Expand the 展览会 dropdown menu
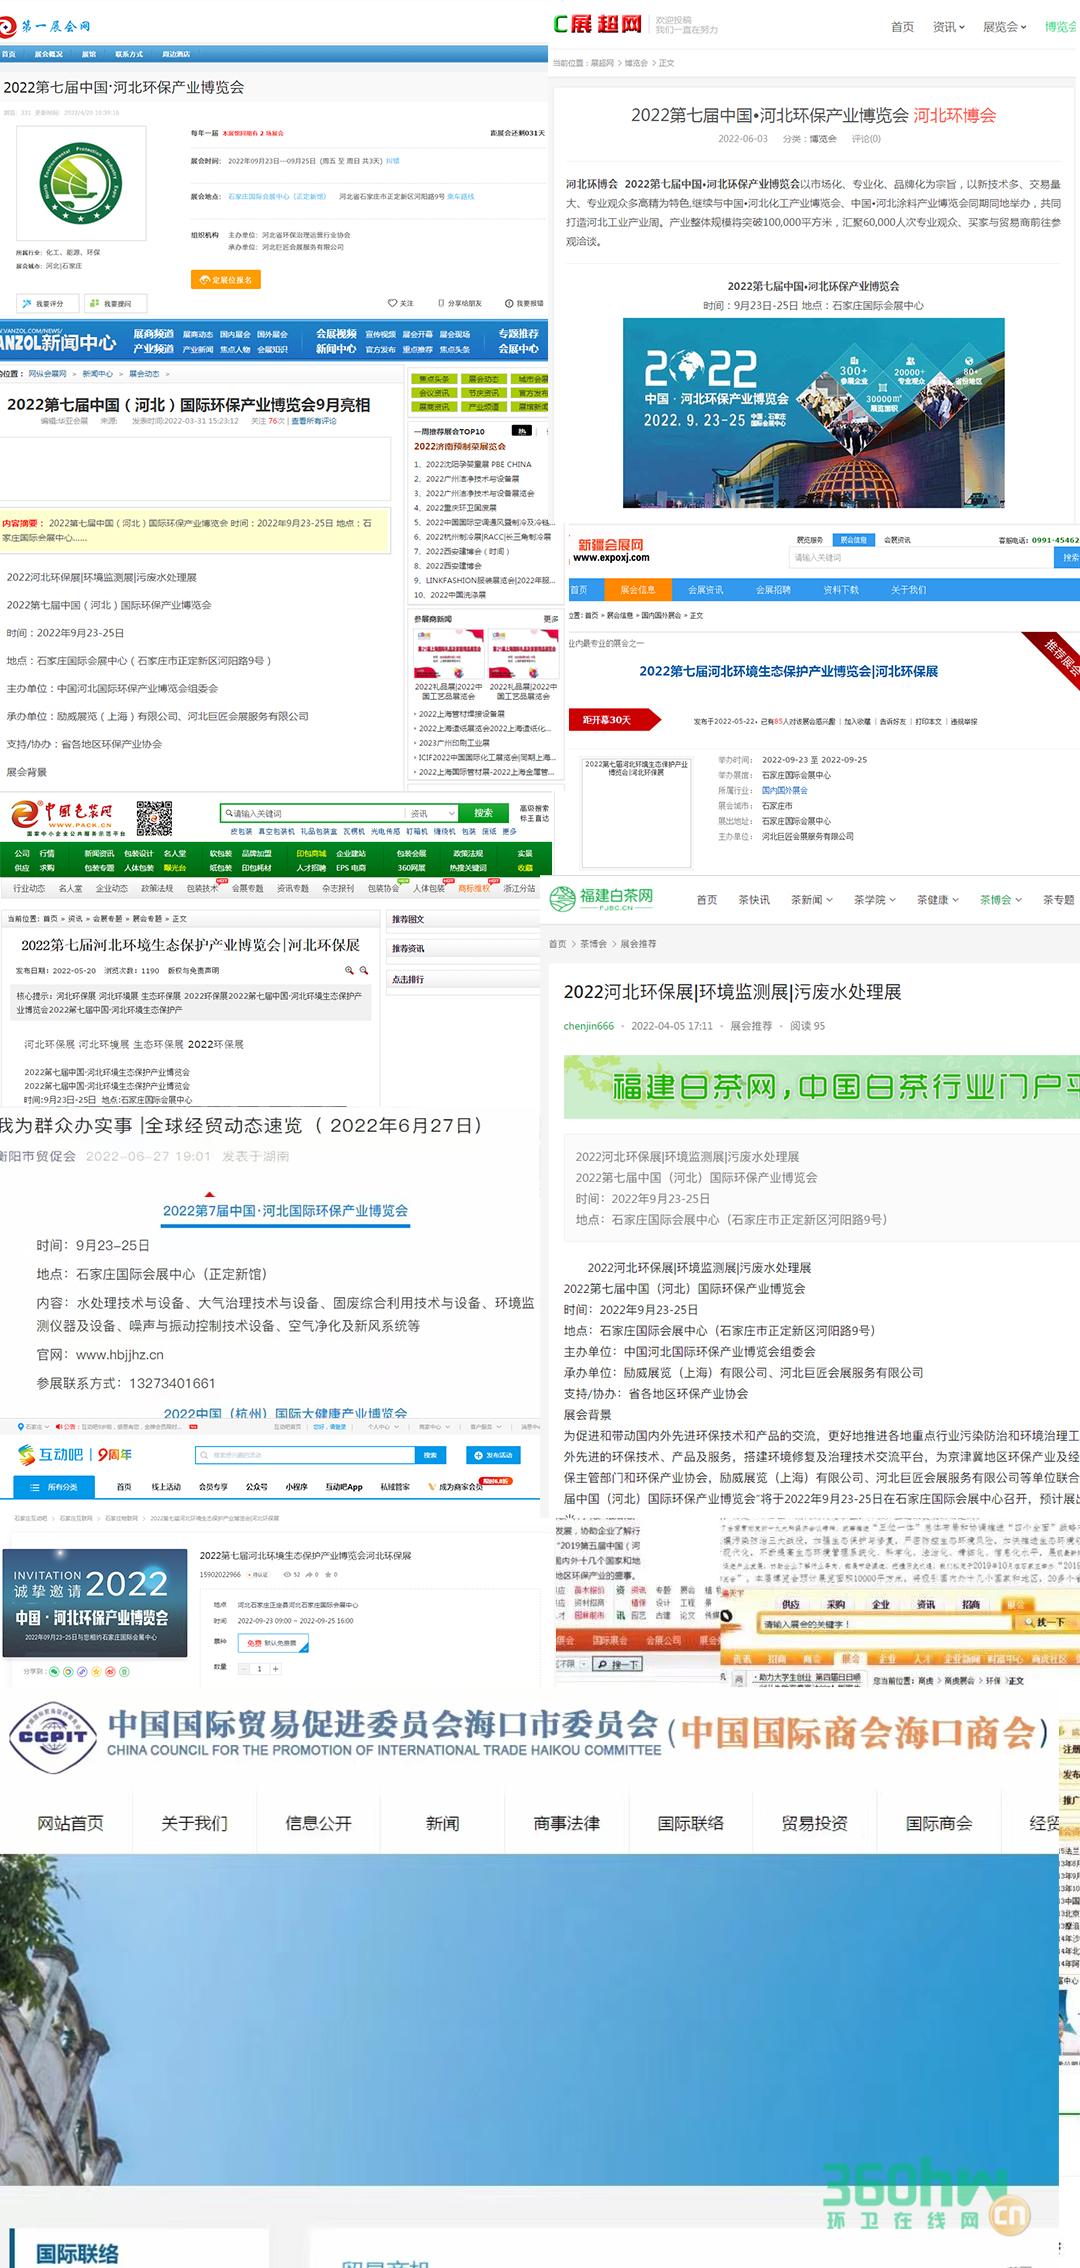1080x2268 pixels. pos(1005,27)
